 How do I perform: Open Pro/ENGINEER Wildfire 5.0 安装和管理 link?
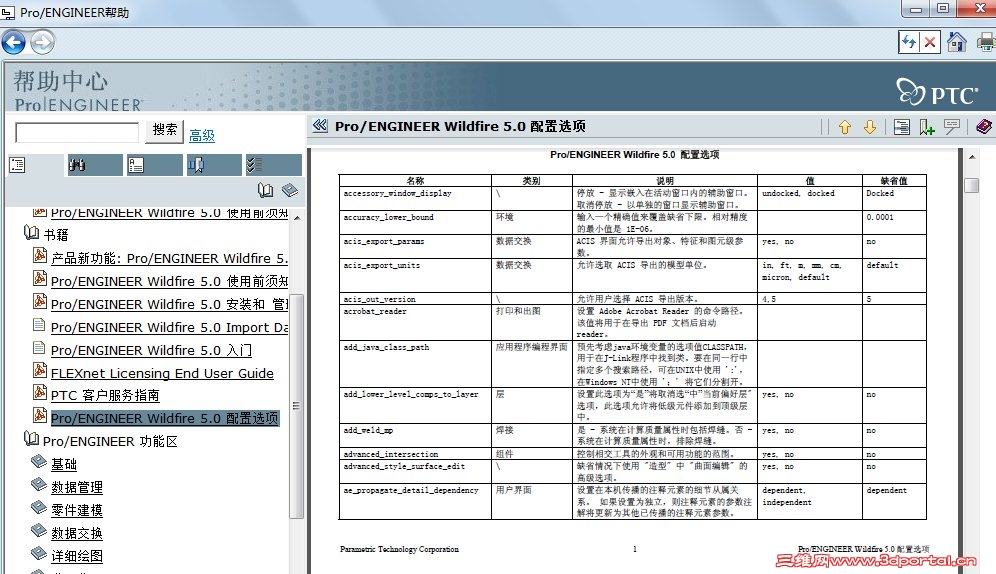(169, 304)
